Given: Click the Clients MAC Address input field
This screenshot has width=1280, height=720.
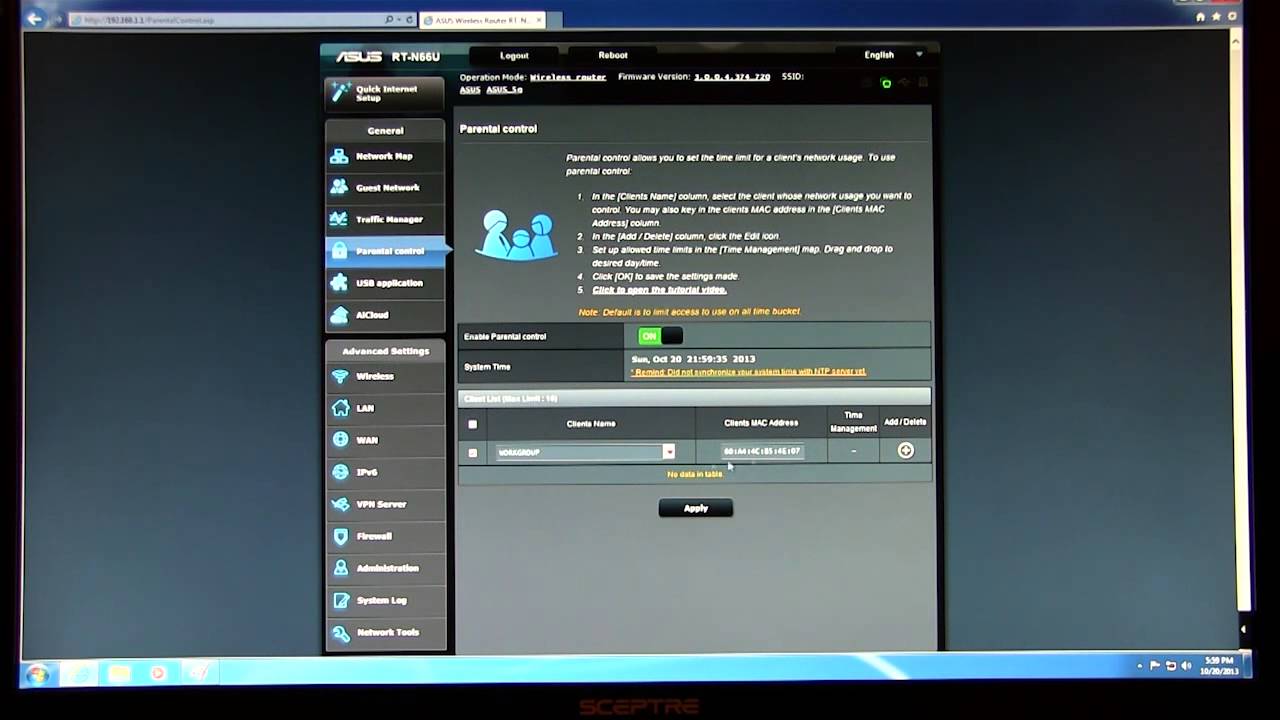Looking at the screenshot, I should pos(762,451).
